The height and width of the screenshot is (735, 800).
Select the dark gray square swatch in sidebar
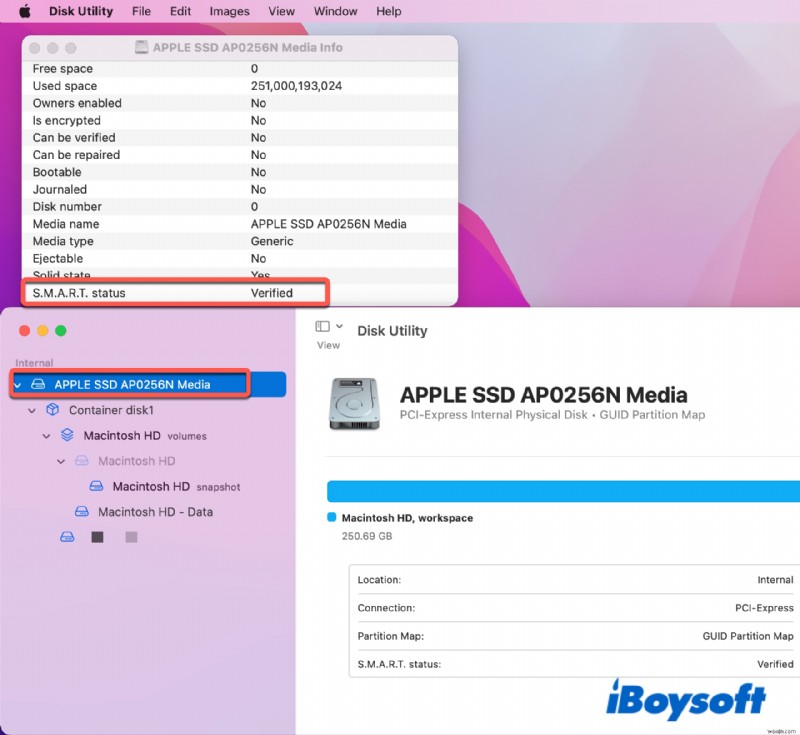(x=97, y=537)
